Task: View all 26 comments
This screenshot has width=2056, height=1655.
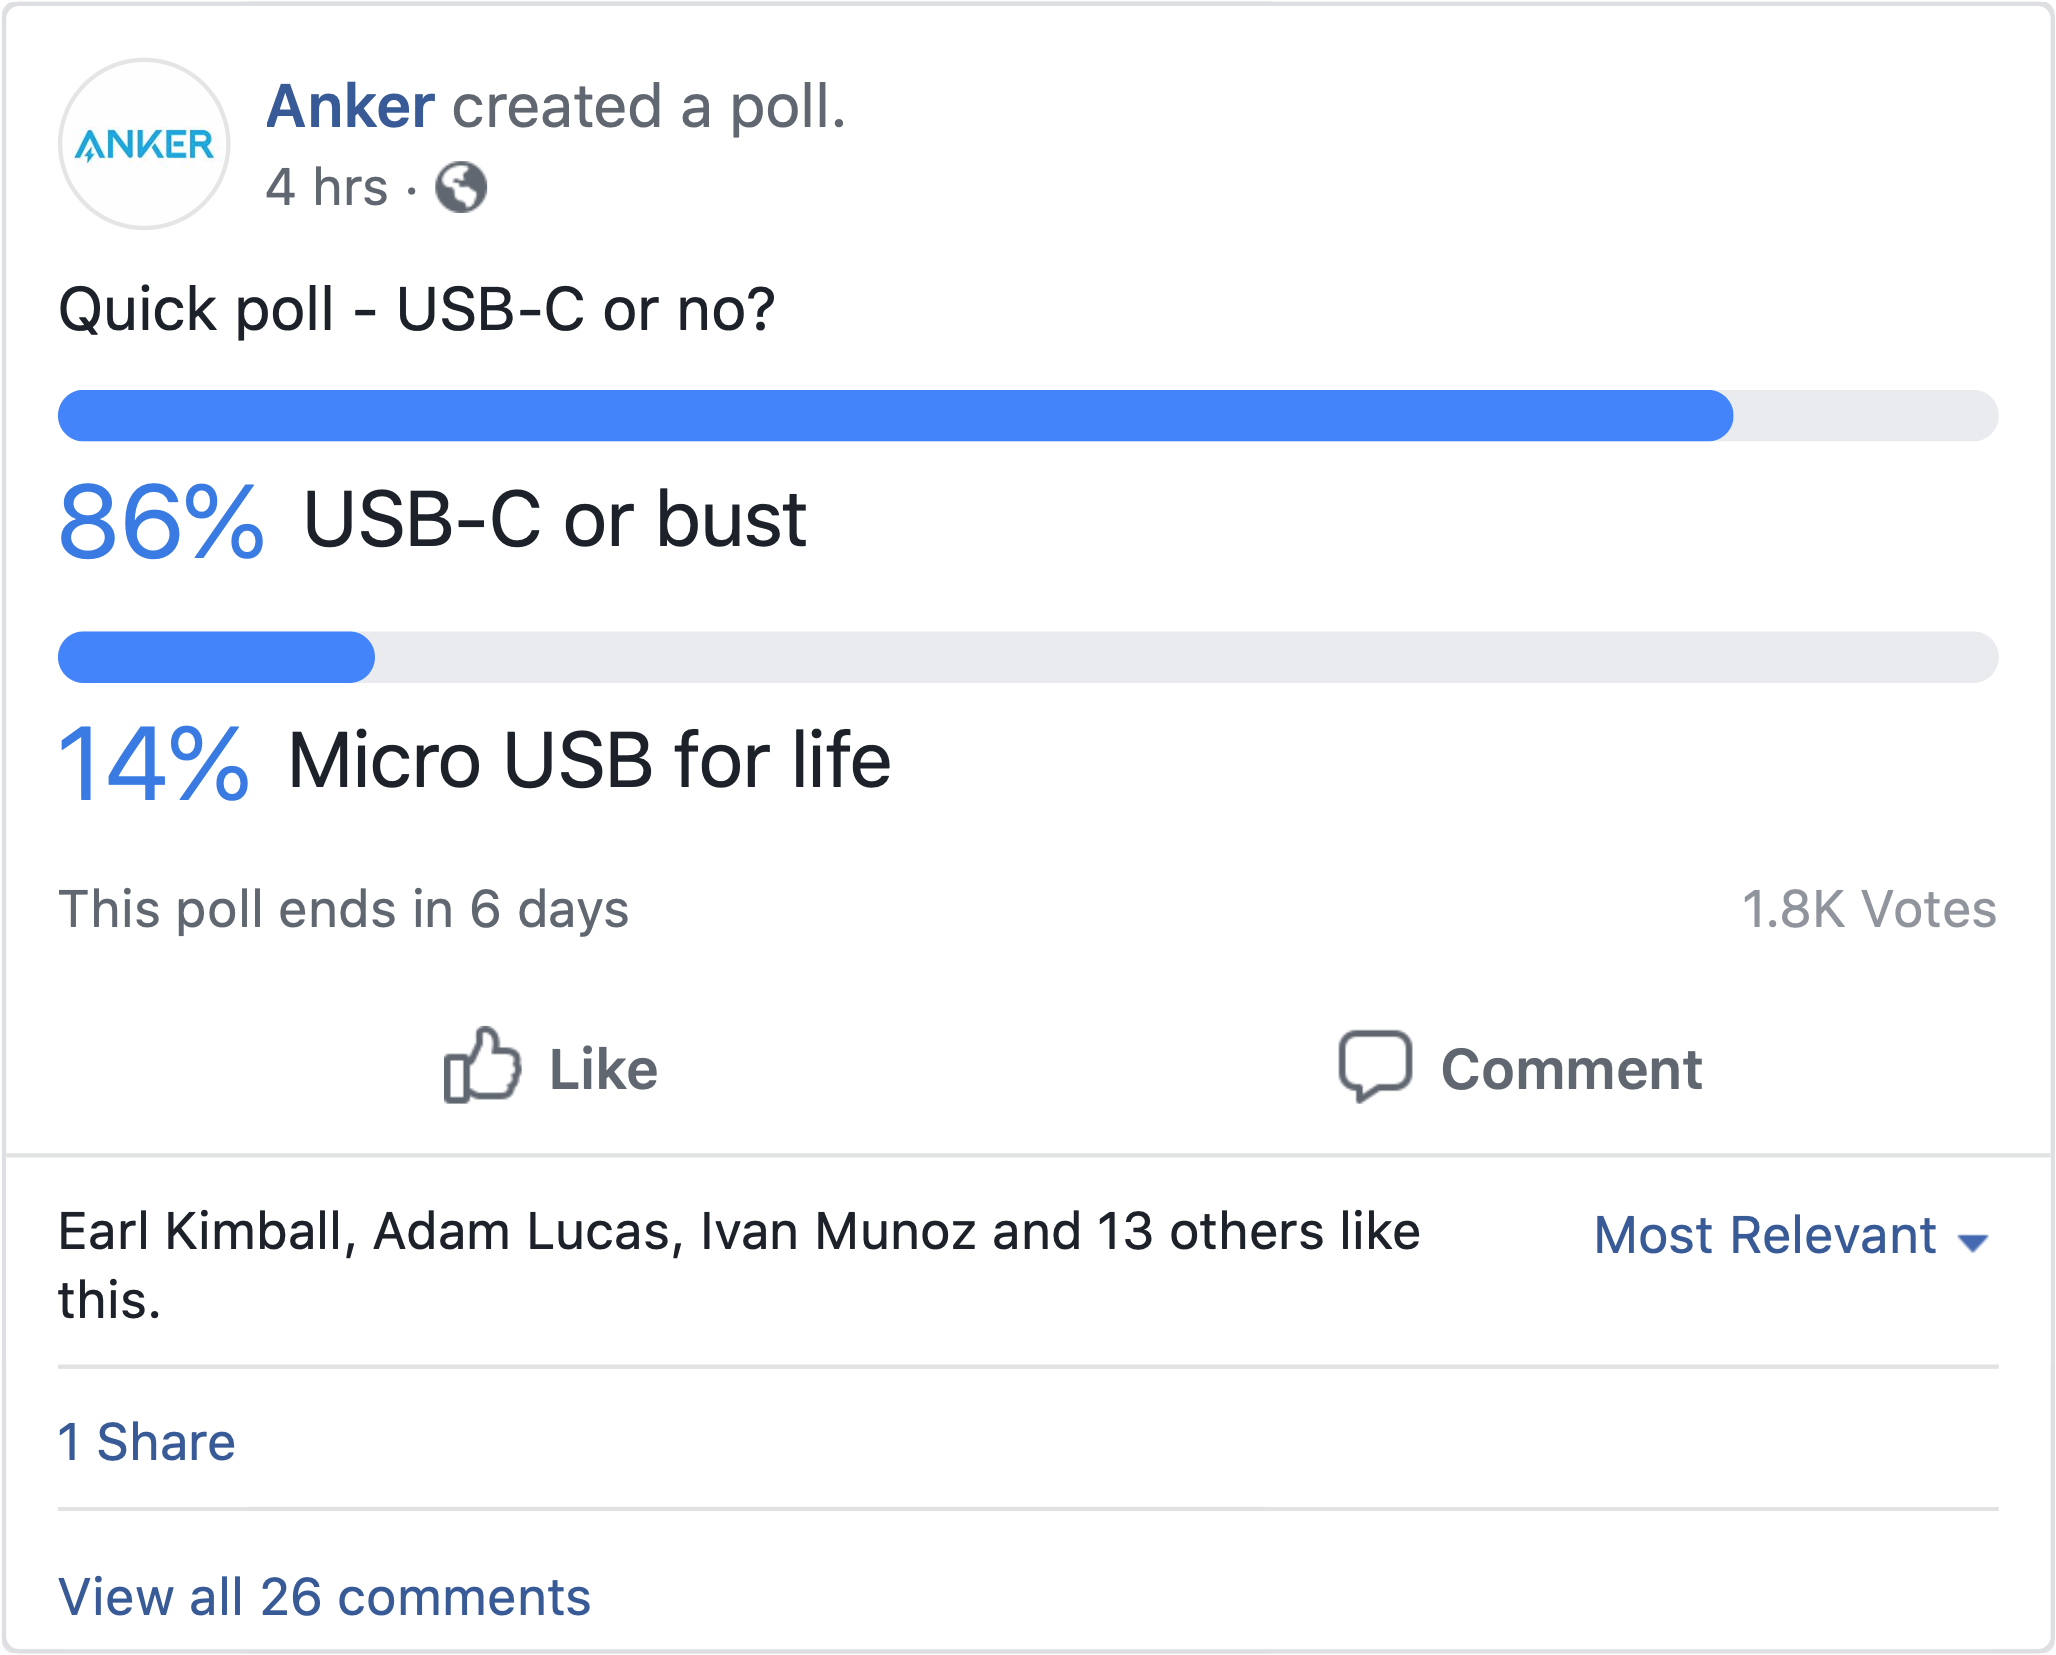Action: pyautogui.click(x=325, y=1597)
